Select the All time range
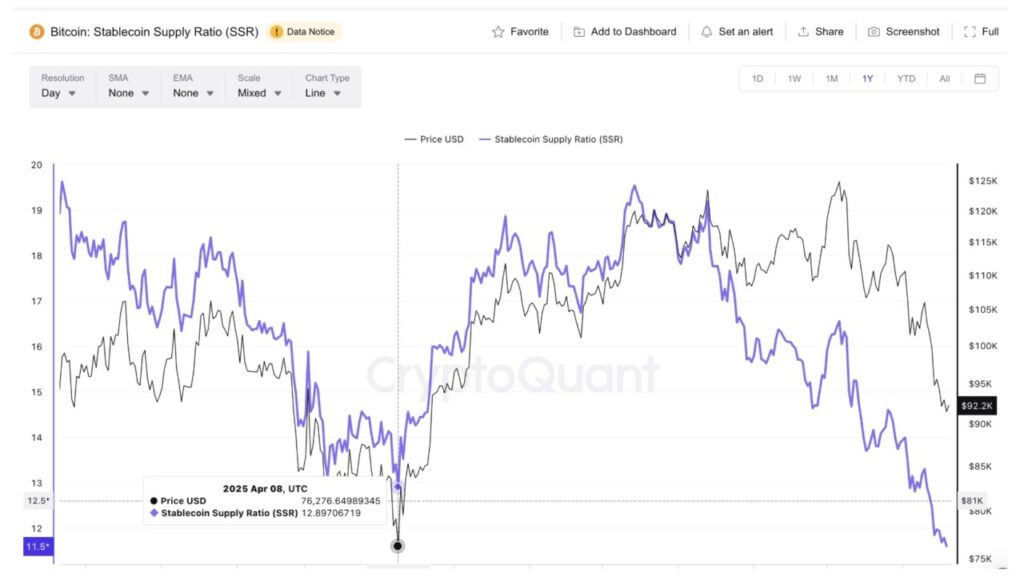Viewport: 1024px width, 585px height. click(944, 79)
